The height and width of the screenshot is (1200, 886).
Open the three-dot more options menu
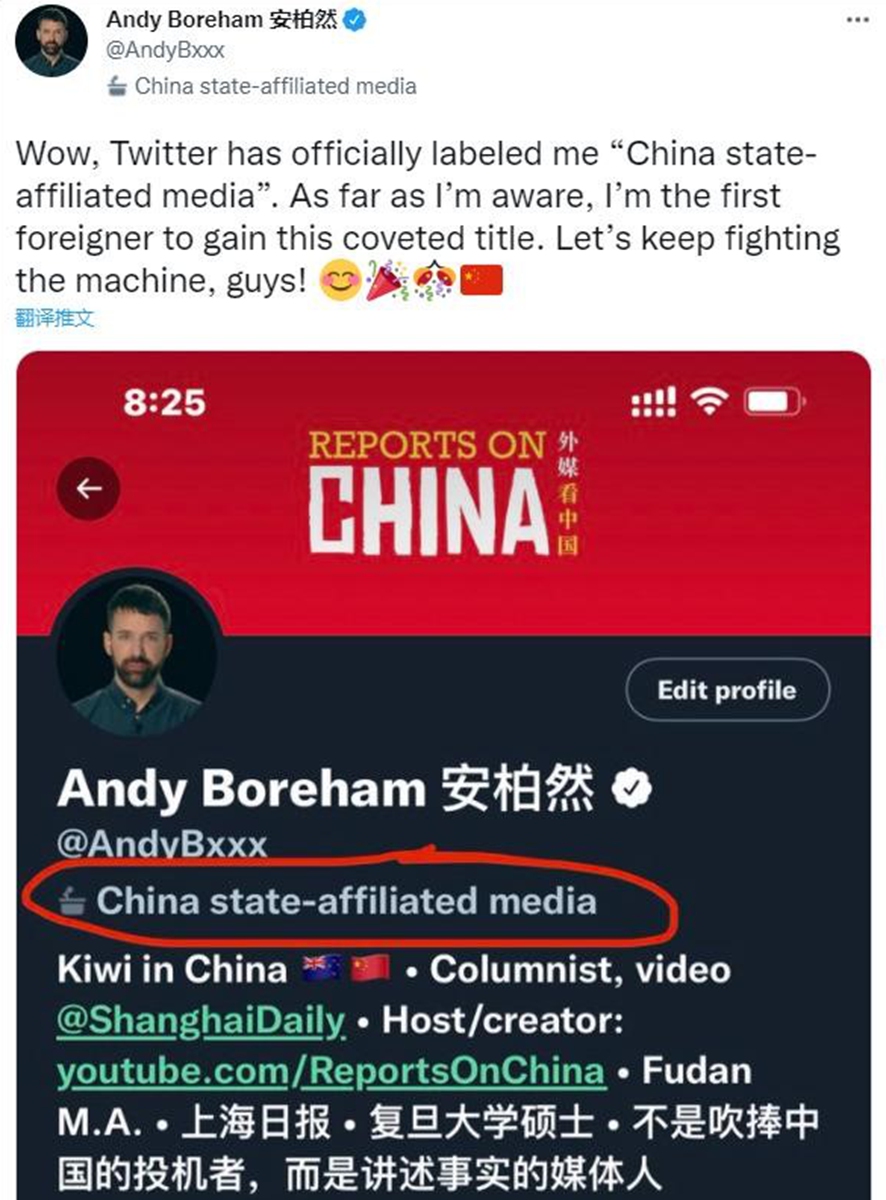[857, 19]
